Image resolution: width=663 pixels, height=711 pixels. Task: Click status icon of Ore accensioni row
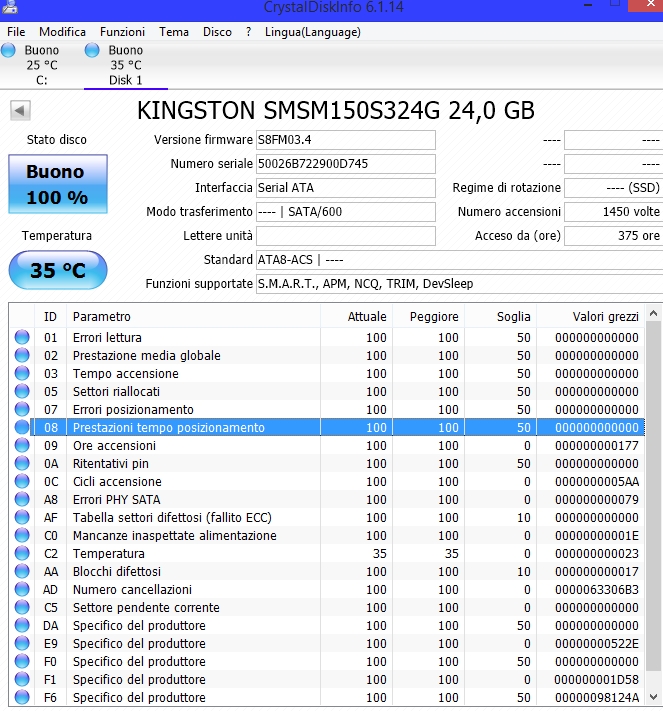[x=22, y=445]
